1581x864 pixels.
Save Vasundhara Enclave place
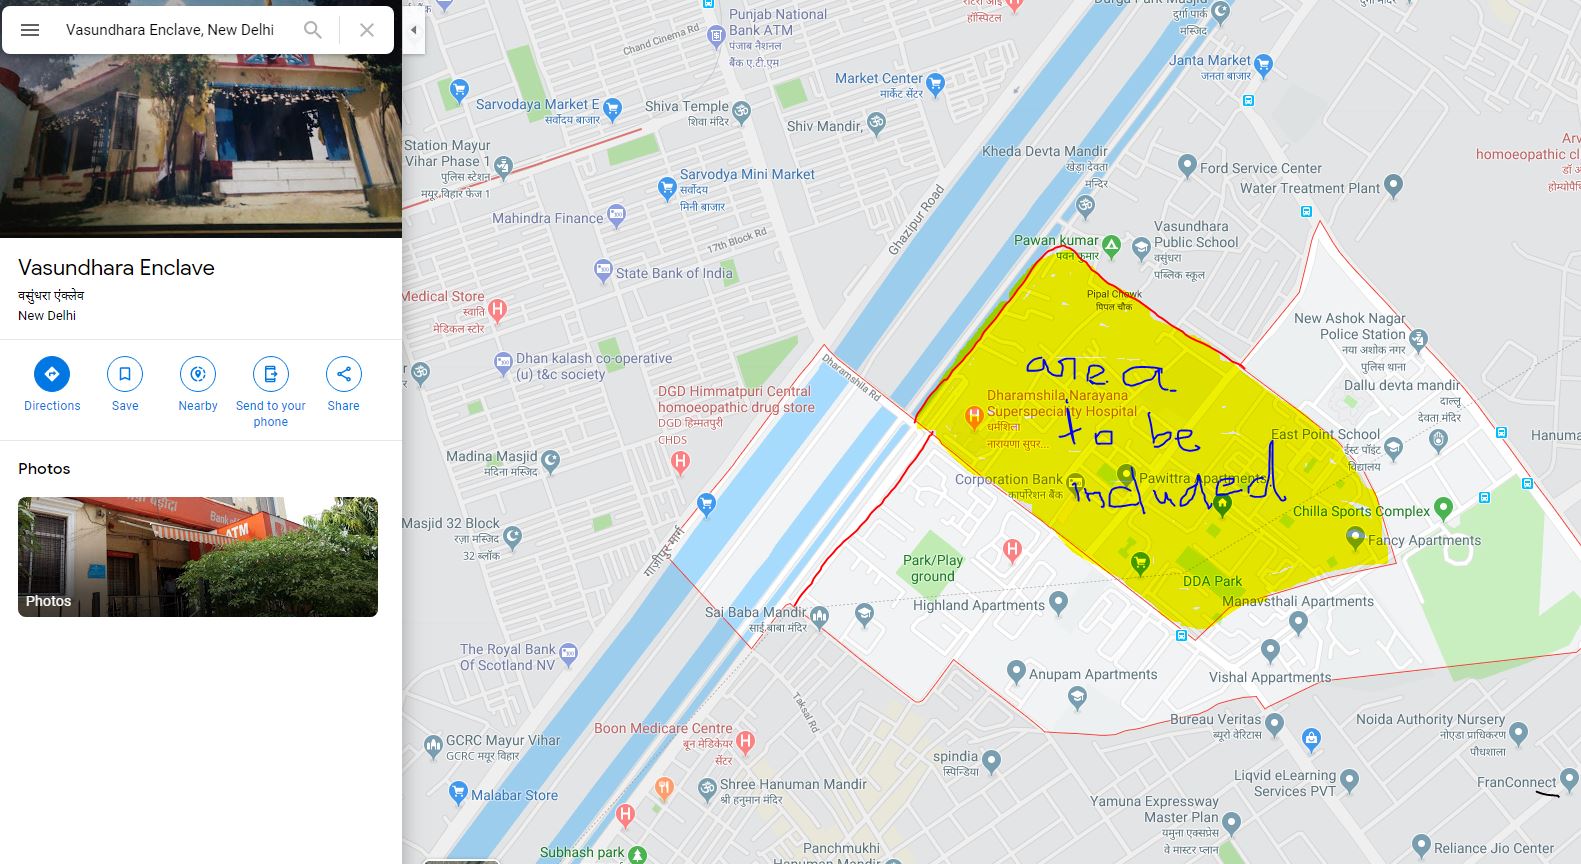125,374
